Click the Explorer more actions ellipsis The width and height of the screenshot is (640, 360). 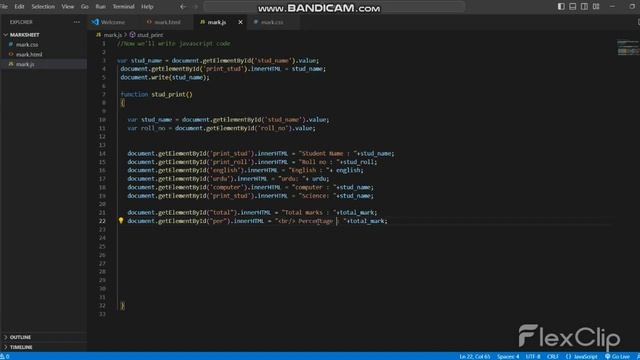77,22
